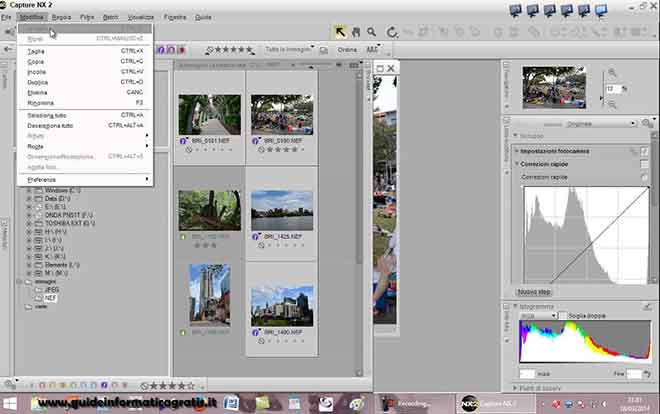This screenshot has width=660, height=414.
Task: Choose Incolla from the Modifica menu
Action: coord(85,72)
